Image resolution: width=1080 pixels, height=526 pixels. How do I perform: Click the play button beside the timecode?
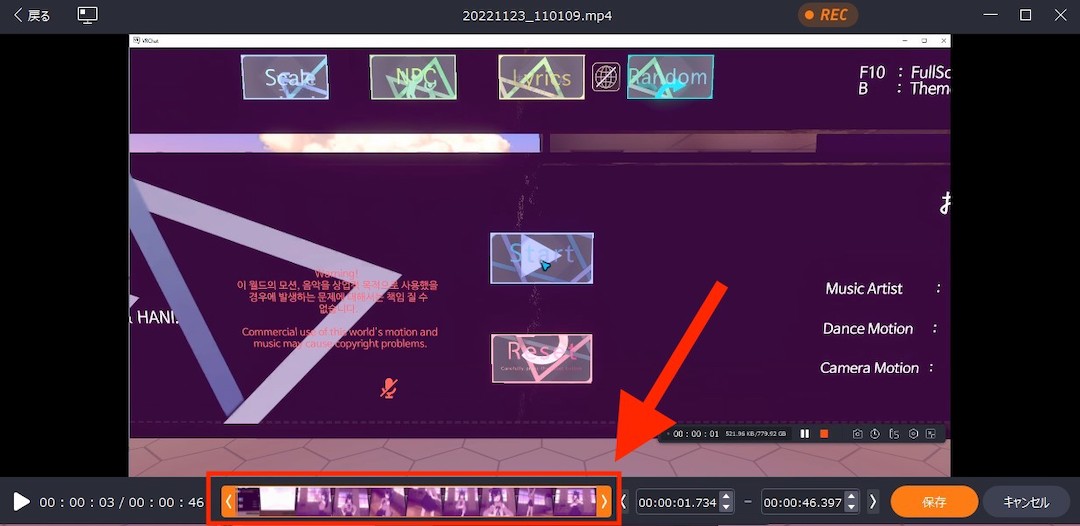coord(21,502)
